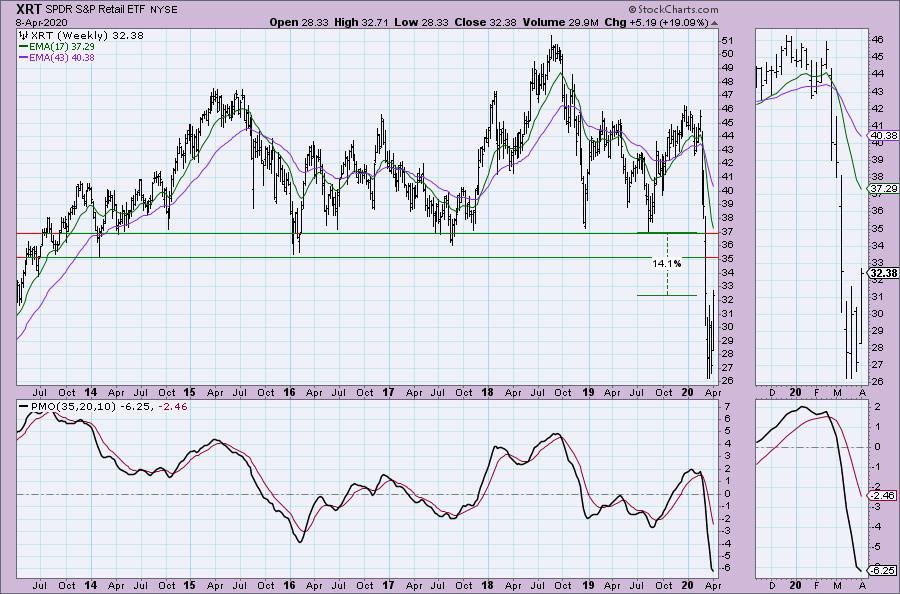
Task: Click the 32.38 price tag on mini chart
Action: pyautogui.click(x=884, y=273)
